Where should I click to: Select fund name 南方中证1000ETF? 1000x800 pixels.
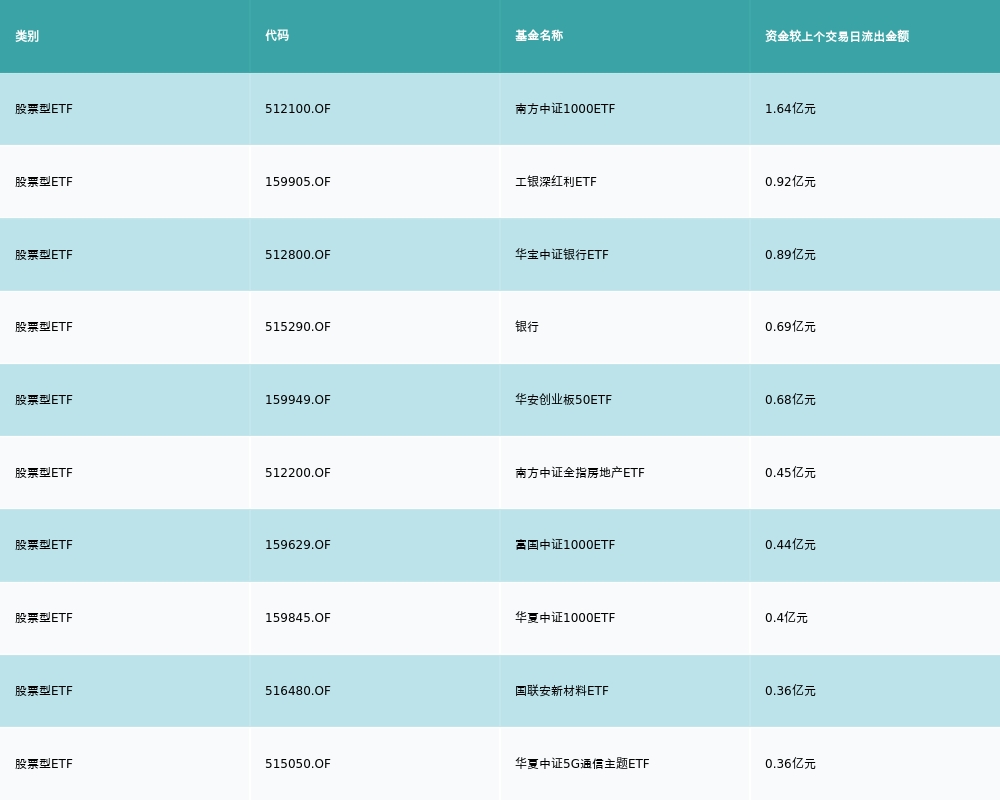pos(565,109)
